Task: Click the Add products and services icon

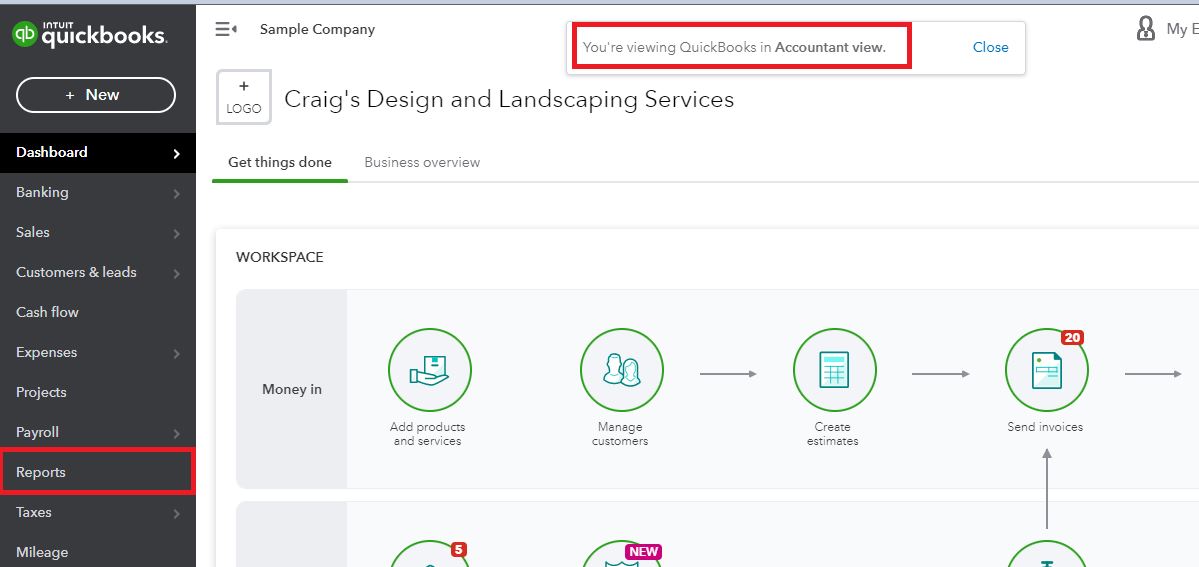Action: pos(430,370)
